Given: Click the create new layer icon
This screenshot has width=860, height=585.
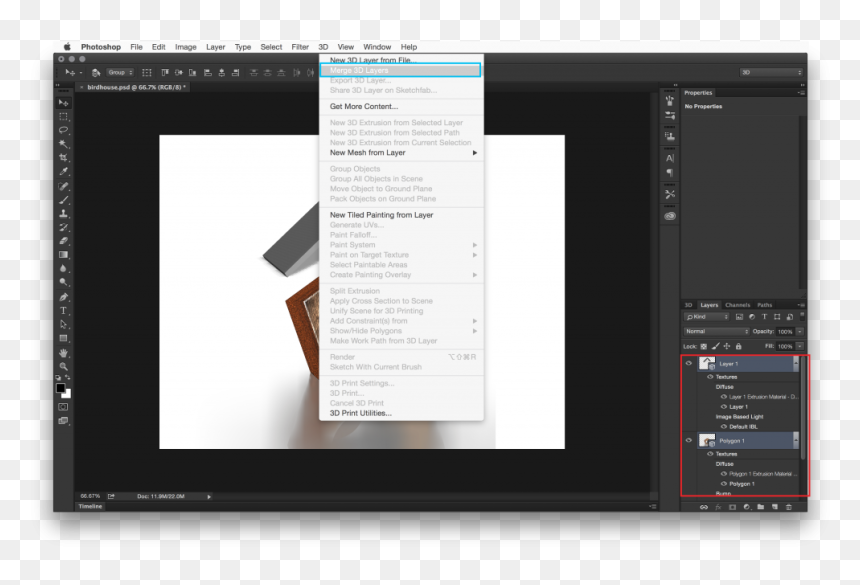Looking at the screenshot, I should click(774, 507).
